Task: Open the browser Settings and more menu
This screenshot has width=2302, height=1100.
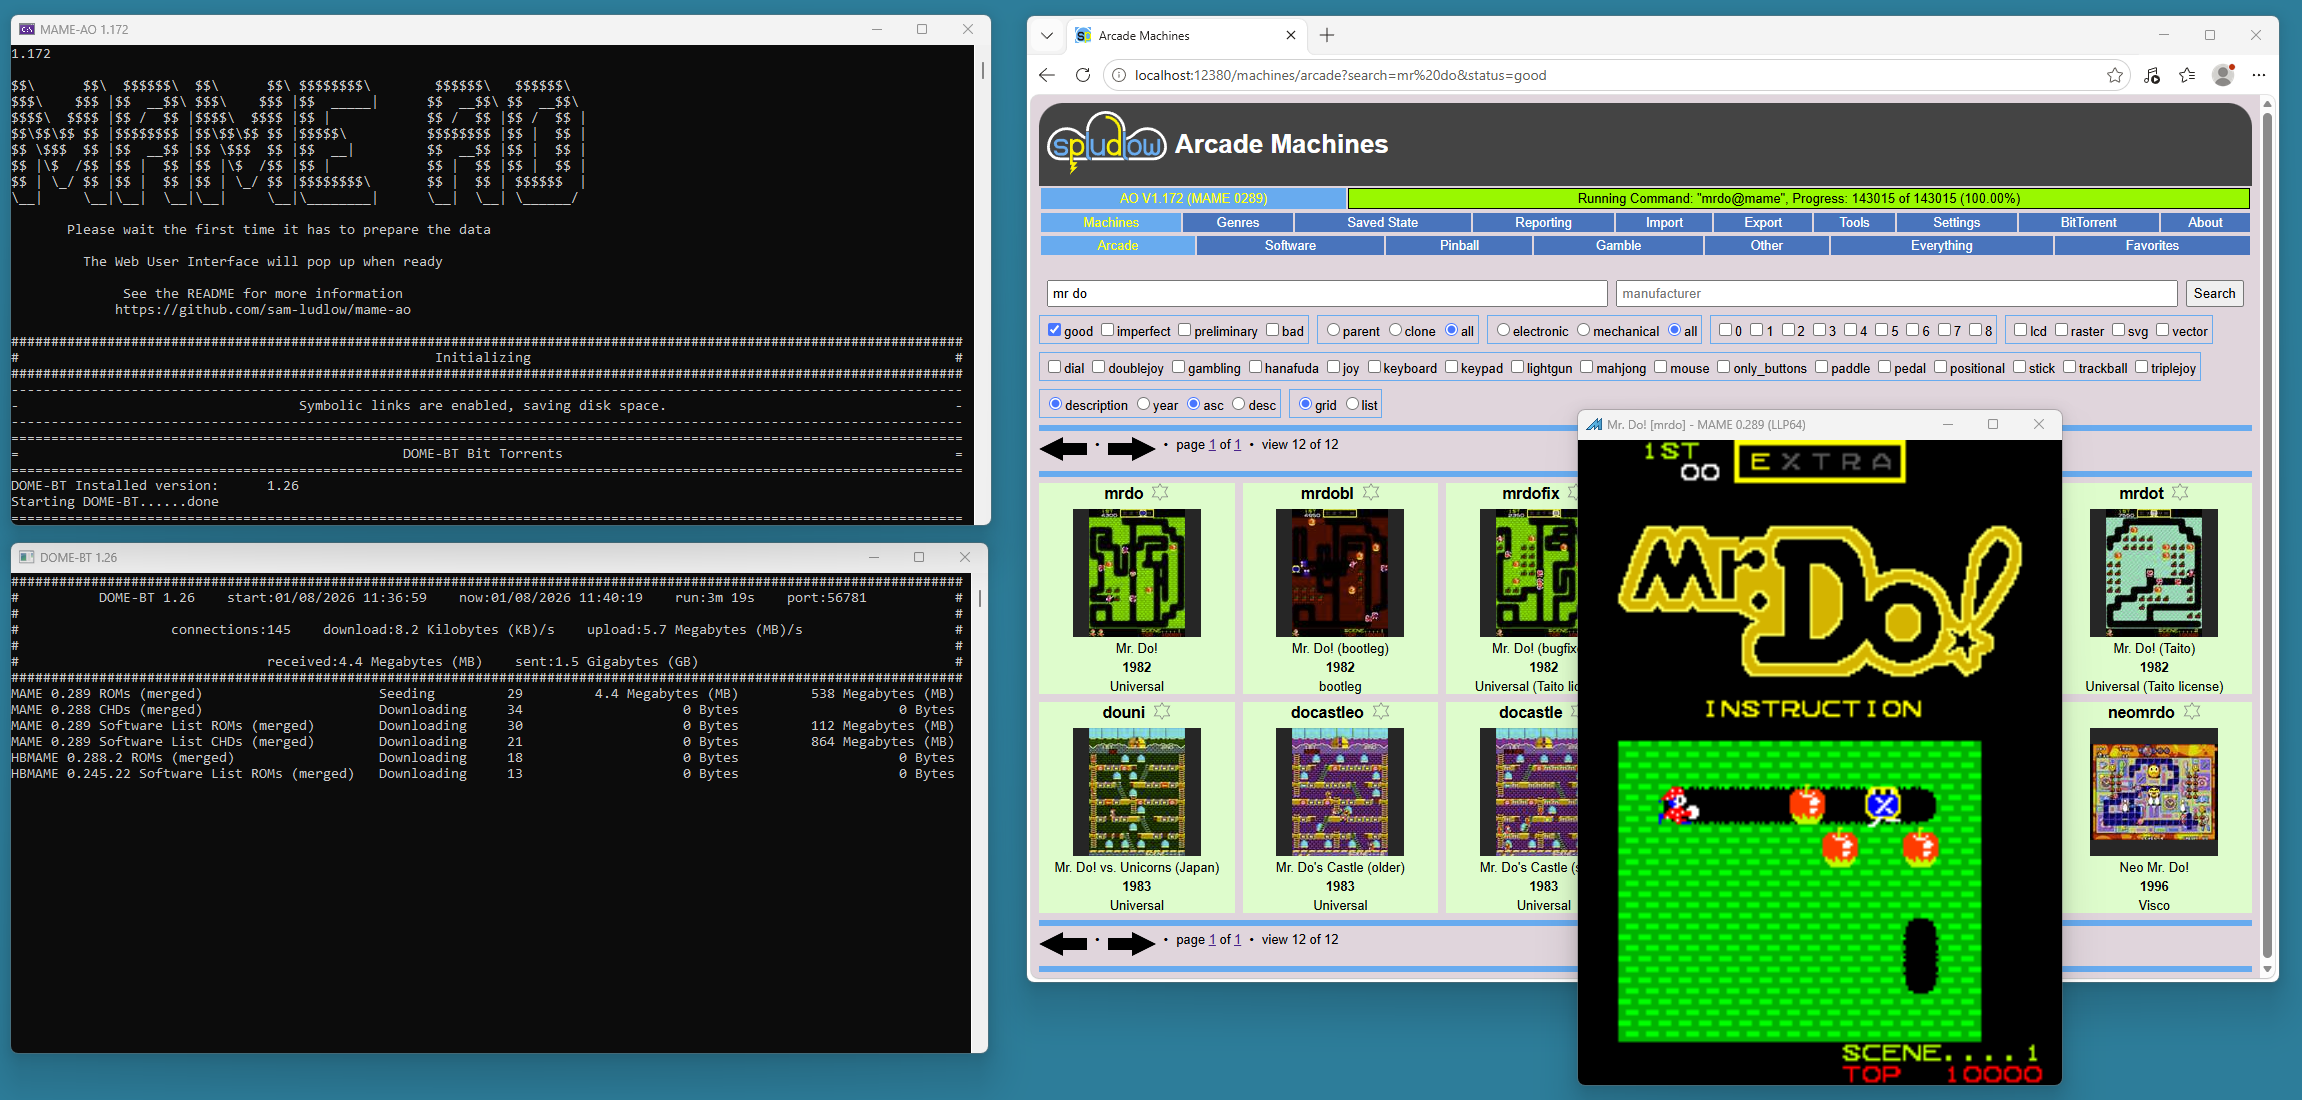Action: (x=2259, y=75)
